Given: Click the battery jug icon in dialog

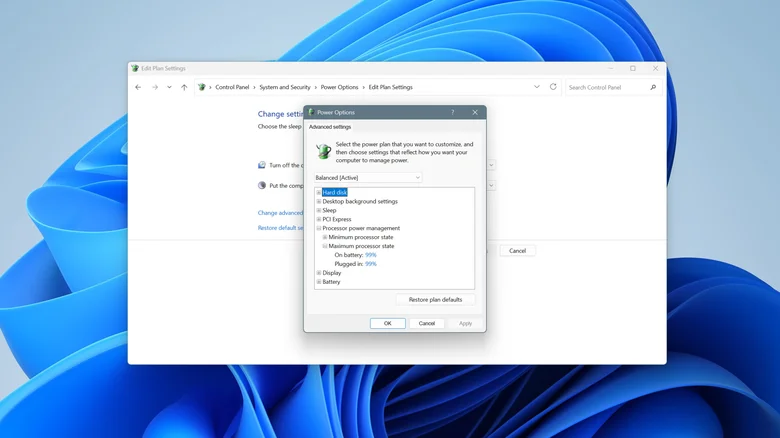Looking at the screenshot, I should pos(323,151).
